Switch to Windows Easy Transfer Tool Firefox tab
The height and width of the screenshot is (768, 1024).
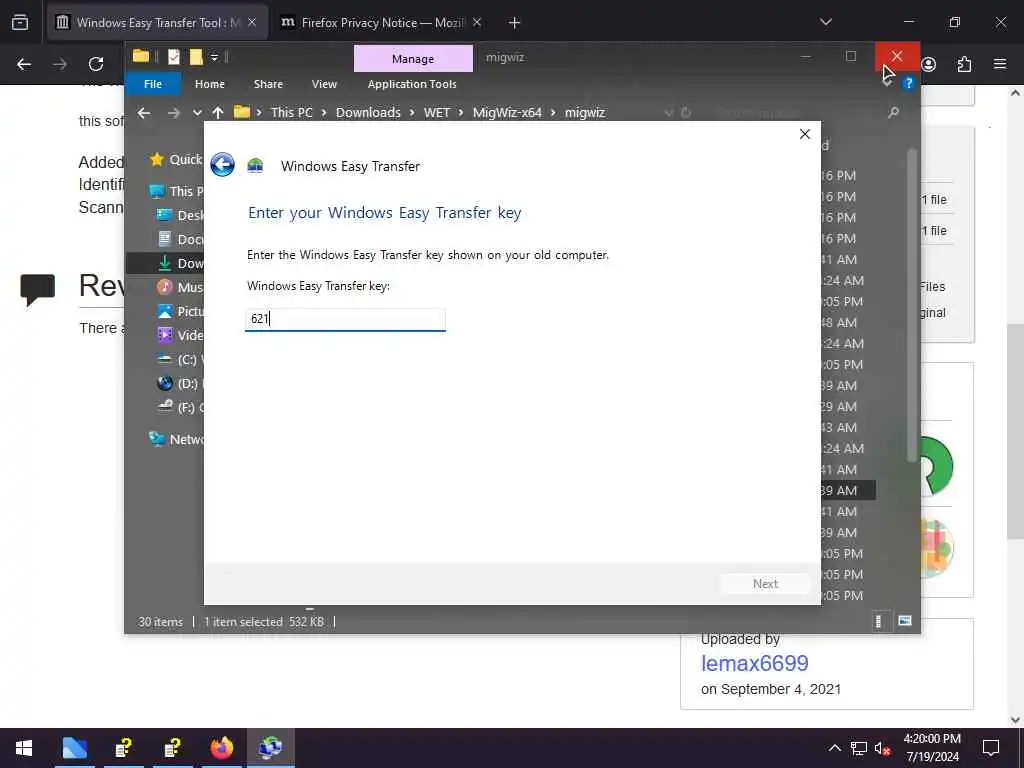tap(157, 23)
